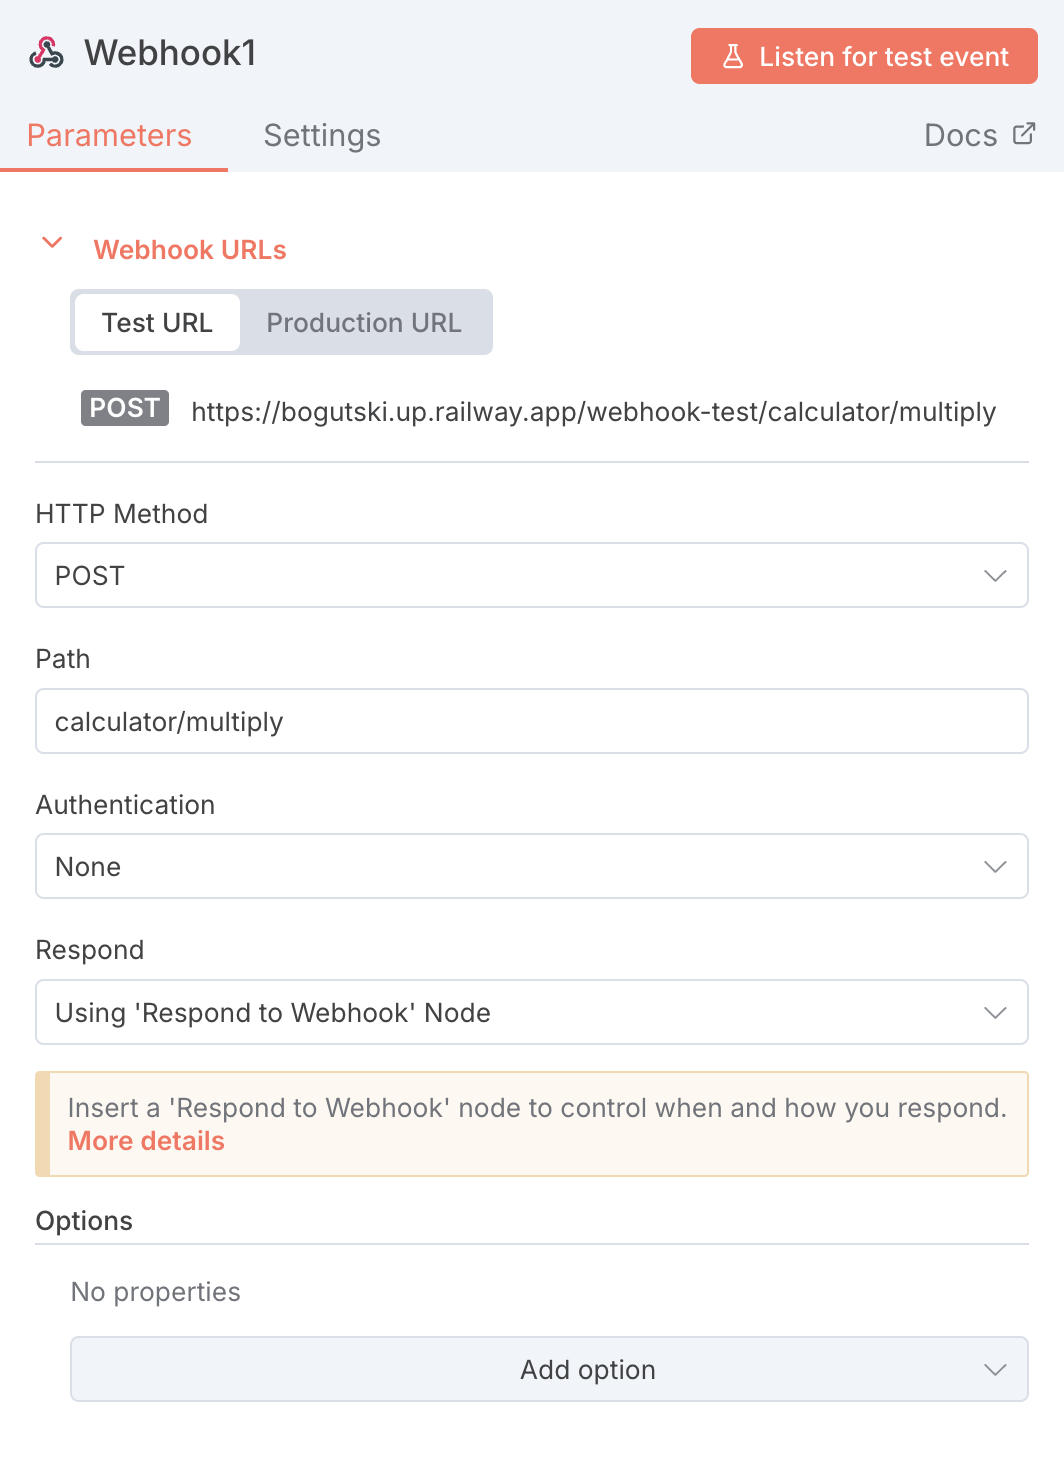This screenshot has width=1064, height=1476.
Task: Copy the webhook test URL text
Action: 593,412
